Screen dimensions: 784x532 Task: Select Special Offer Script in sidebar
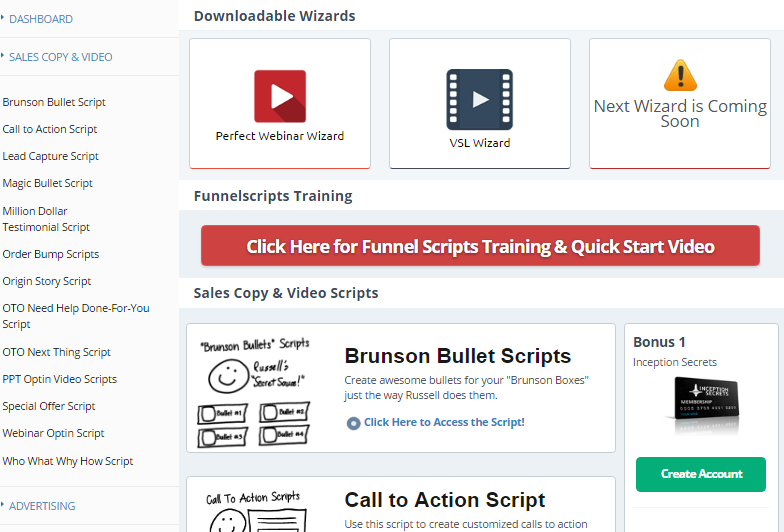click(48, 406)
